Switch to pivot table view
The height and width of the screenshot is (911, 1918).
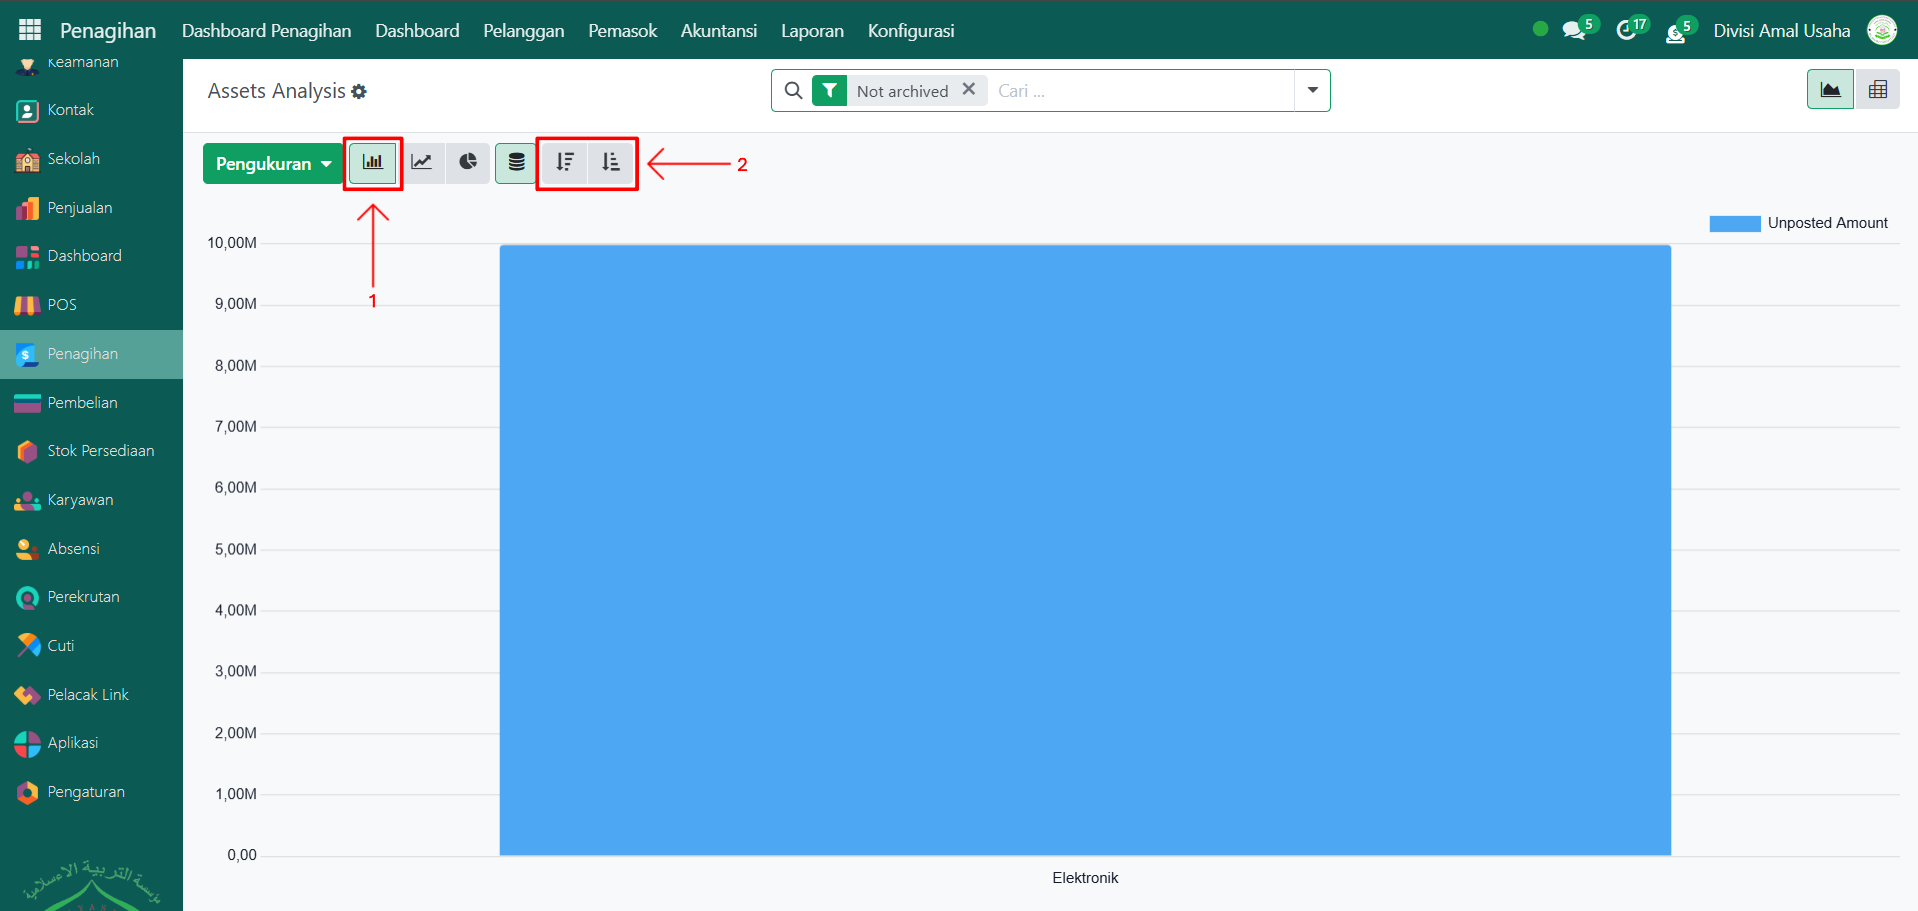(1877, 90)
